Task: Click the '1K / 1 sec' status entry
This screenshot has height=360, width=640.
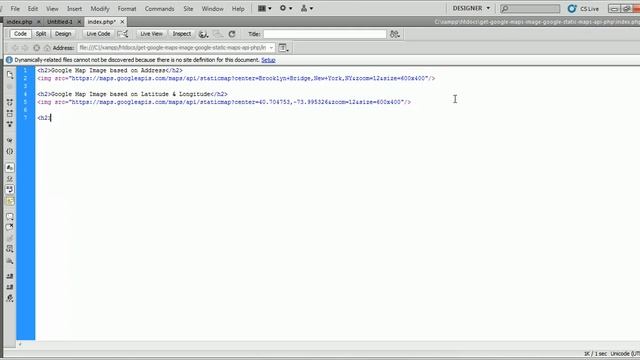Action: coord(595,354)
